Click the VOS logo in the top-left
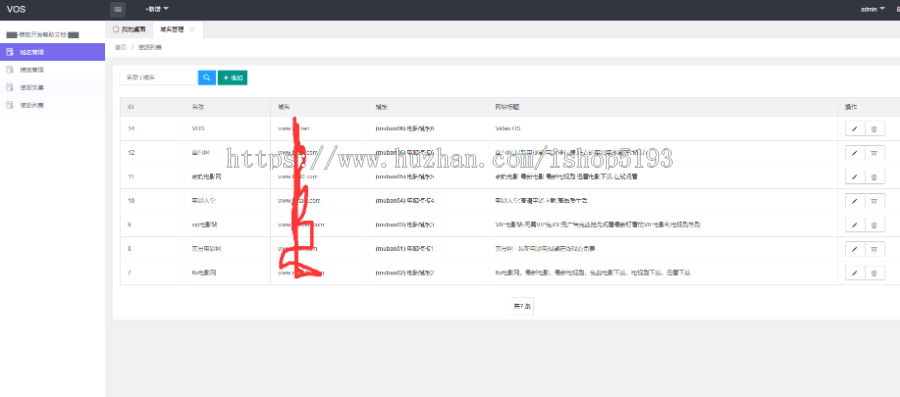The height and width of the screenshot is (397, 900). pyautogui.click(x=16, y=9)
